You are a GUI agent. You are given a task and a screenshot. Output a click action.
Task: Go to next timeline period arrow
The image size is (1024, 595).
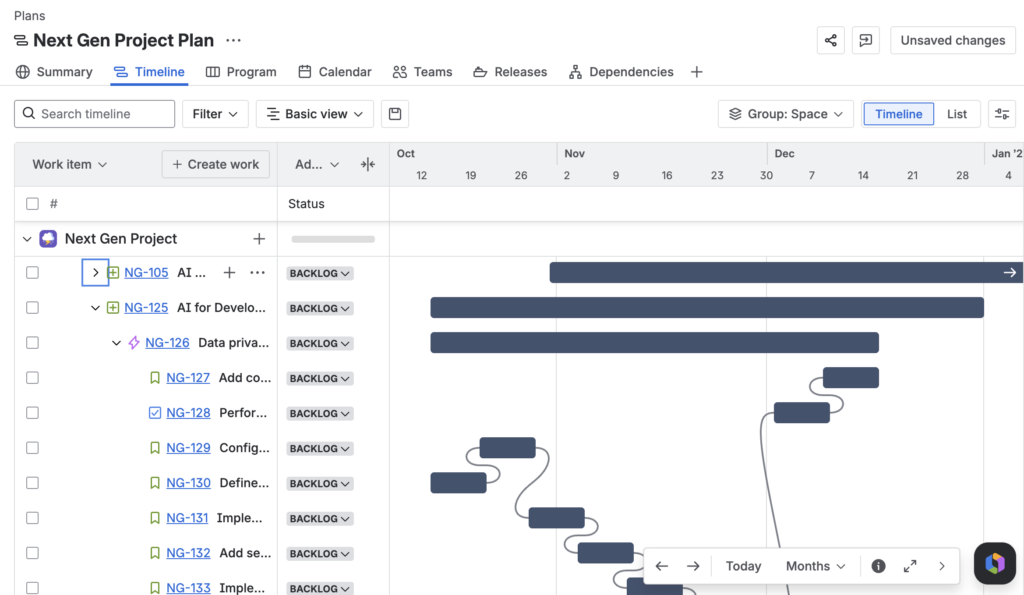pyautogui.click(x=693, y=566)
